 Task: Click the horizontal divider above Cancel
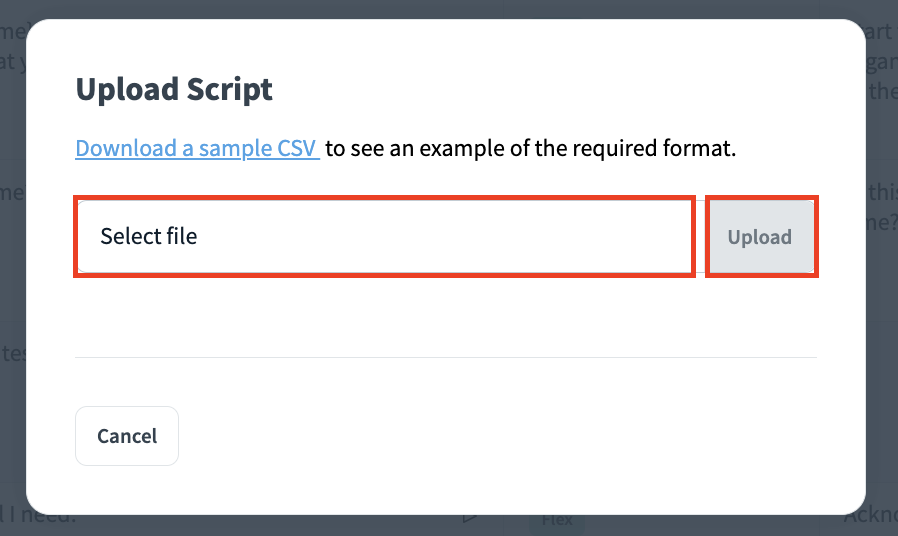(x=446, y=357)
